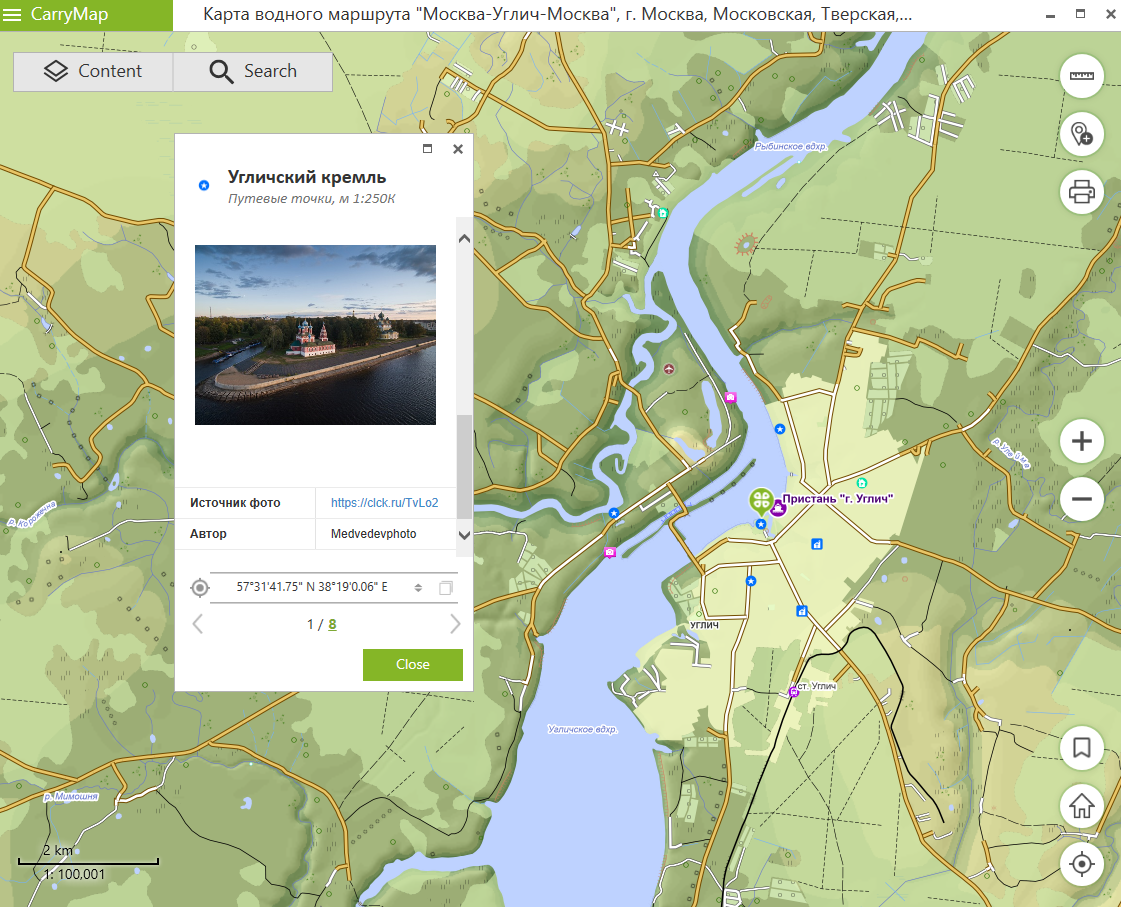Image resolution: width=1121 pixels, height=907 pixels.
Task: Toggle the coordinate format stepper arrows
Action: (418, 588)
